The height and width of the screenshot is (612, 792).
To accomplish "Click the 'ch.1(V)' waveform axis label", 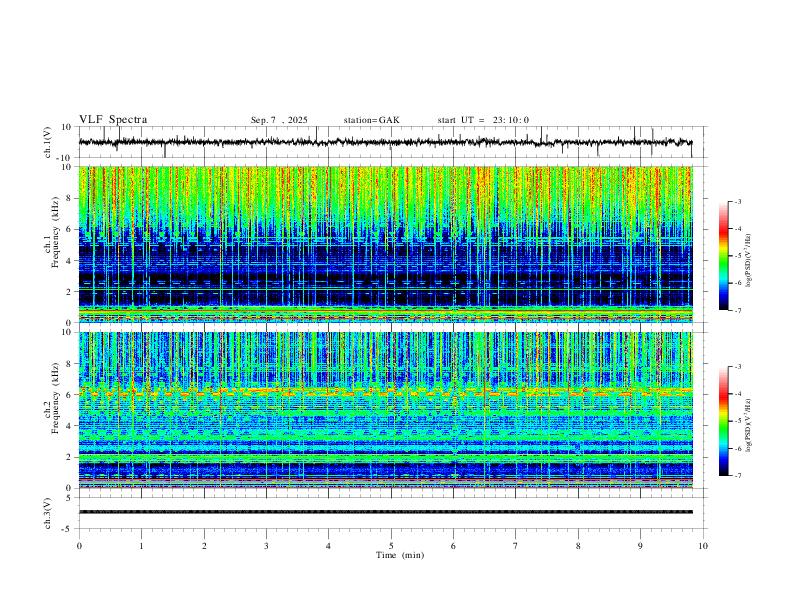I will (48, 142).
